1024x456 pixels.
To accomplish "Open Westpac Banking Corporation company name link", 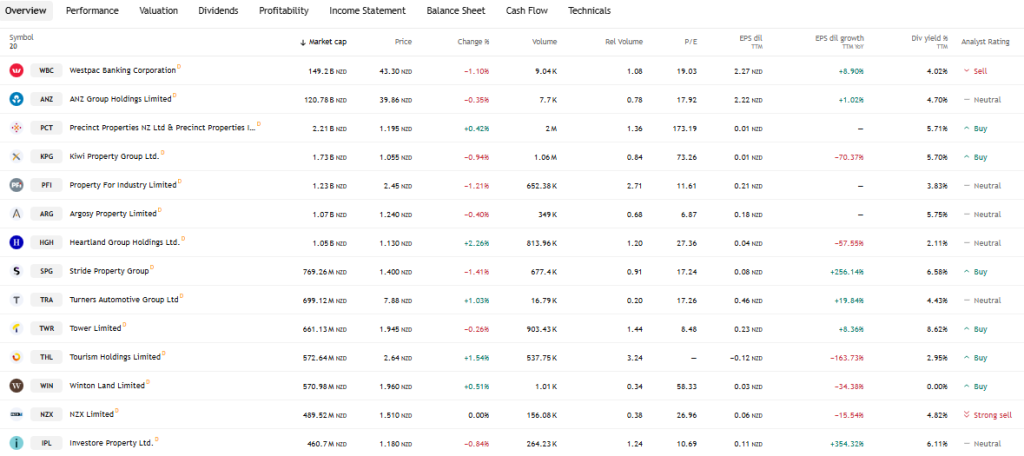I will [x=123, y=71].
